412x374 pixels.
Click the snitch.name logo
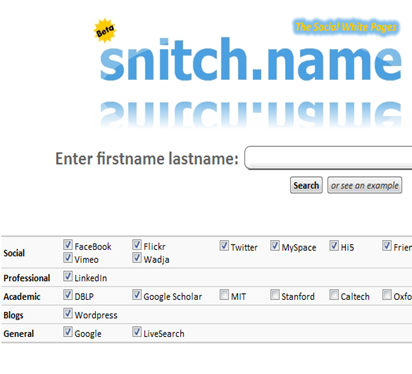point(251,59)
